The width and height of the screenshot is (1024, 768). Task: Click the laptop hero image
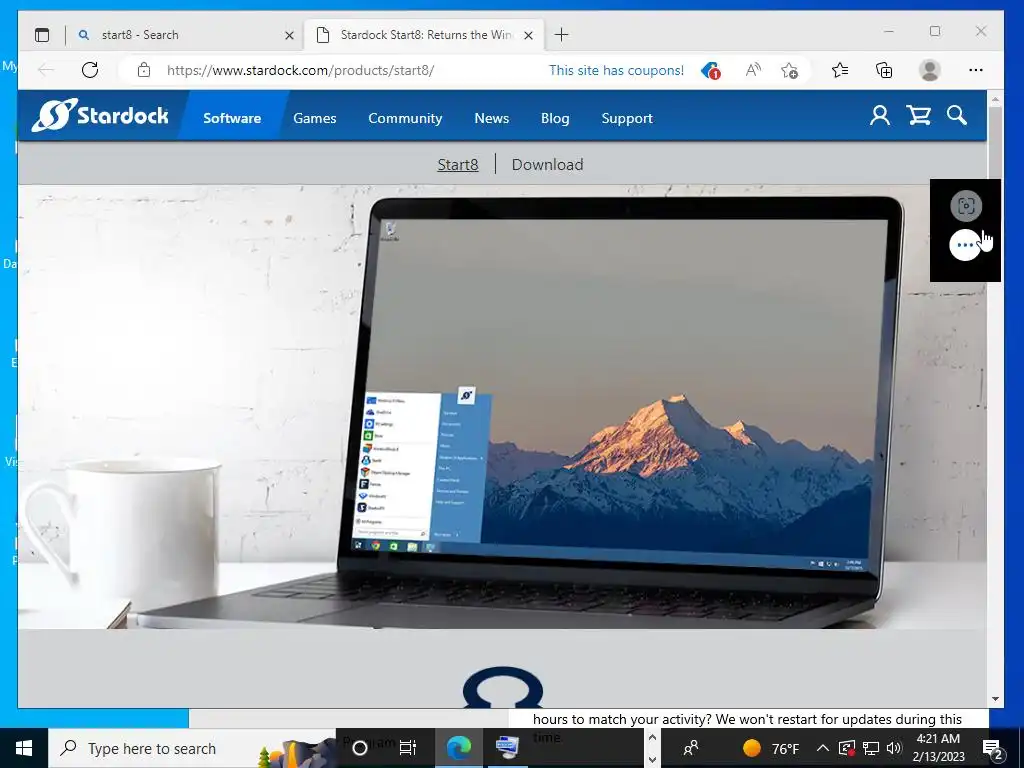(502, 407)
